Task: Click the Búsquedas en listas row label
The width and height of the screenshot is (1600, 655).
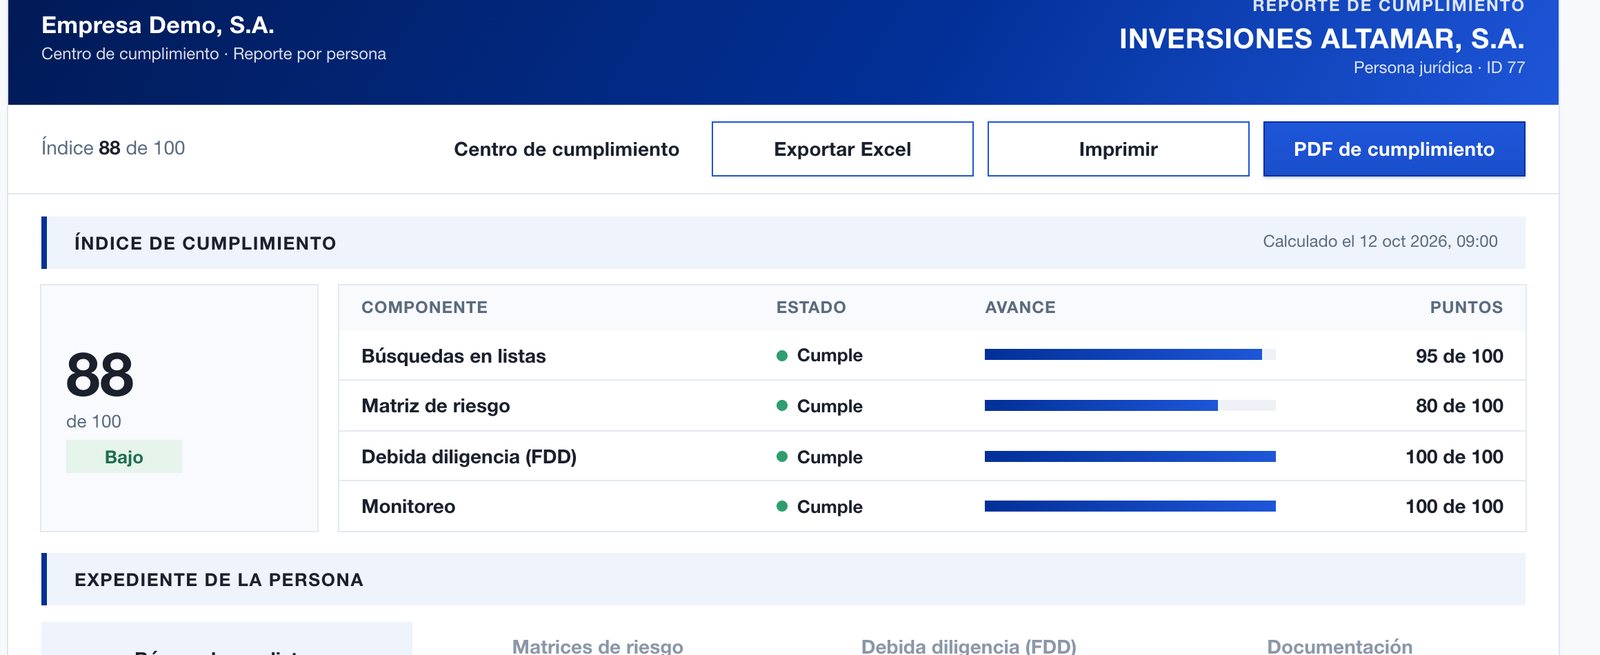Action: click(454, 356)
